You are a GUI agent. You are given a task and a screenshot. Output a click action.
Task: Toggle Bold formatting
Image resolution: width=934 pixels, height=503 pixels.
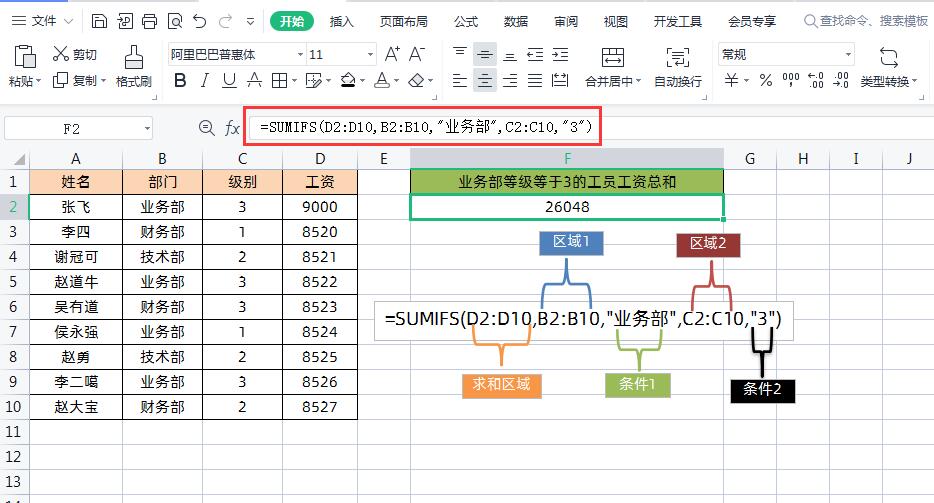coord(180,80)
